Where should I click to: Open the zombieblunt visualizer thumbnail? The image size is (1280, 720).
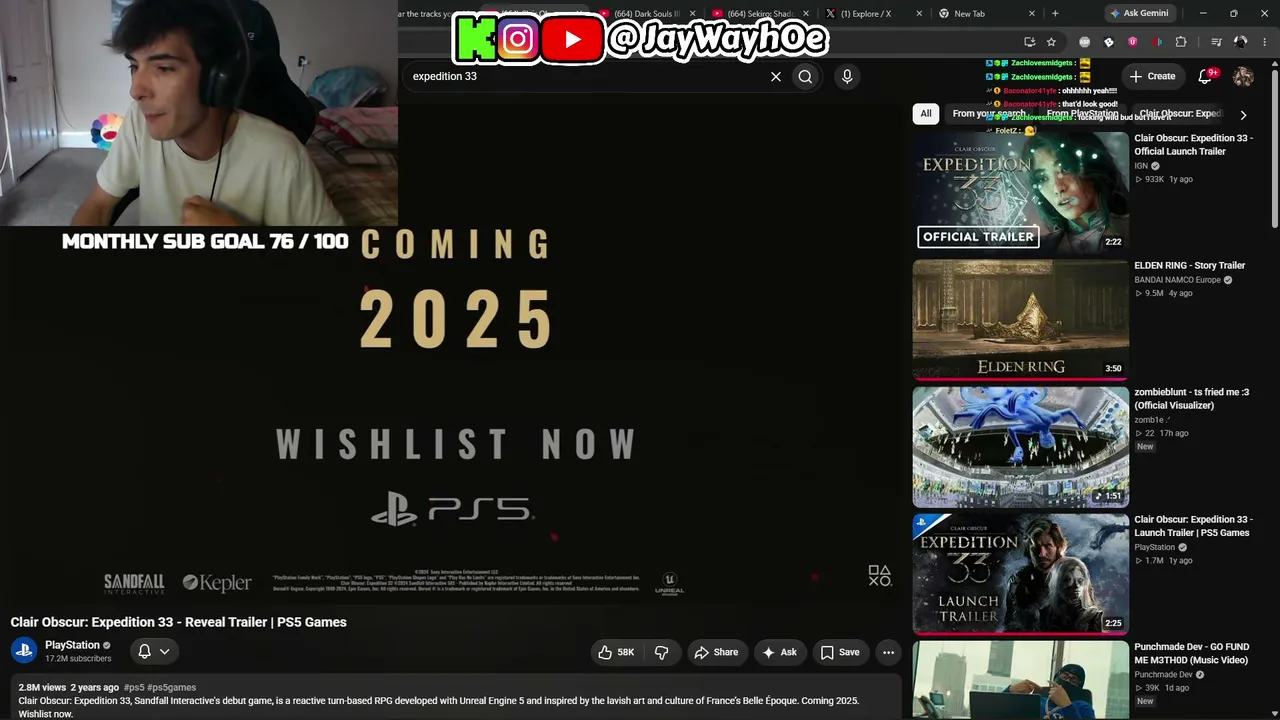[1021, 446]
